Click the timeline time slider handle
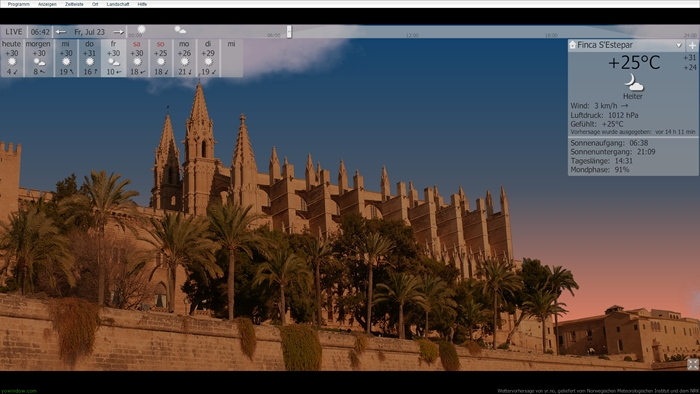 (x=289, y=32)
